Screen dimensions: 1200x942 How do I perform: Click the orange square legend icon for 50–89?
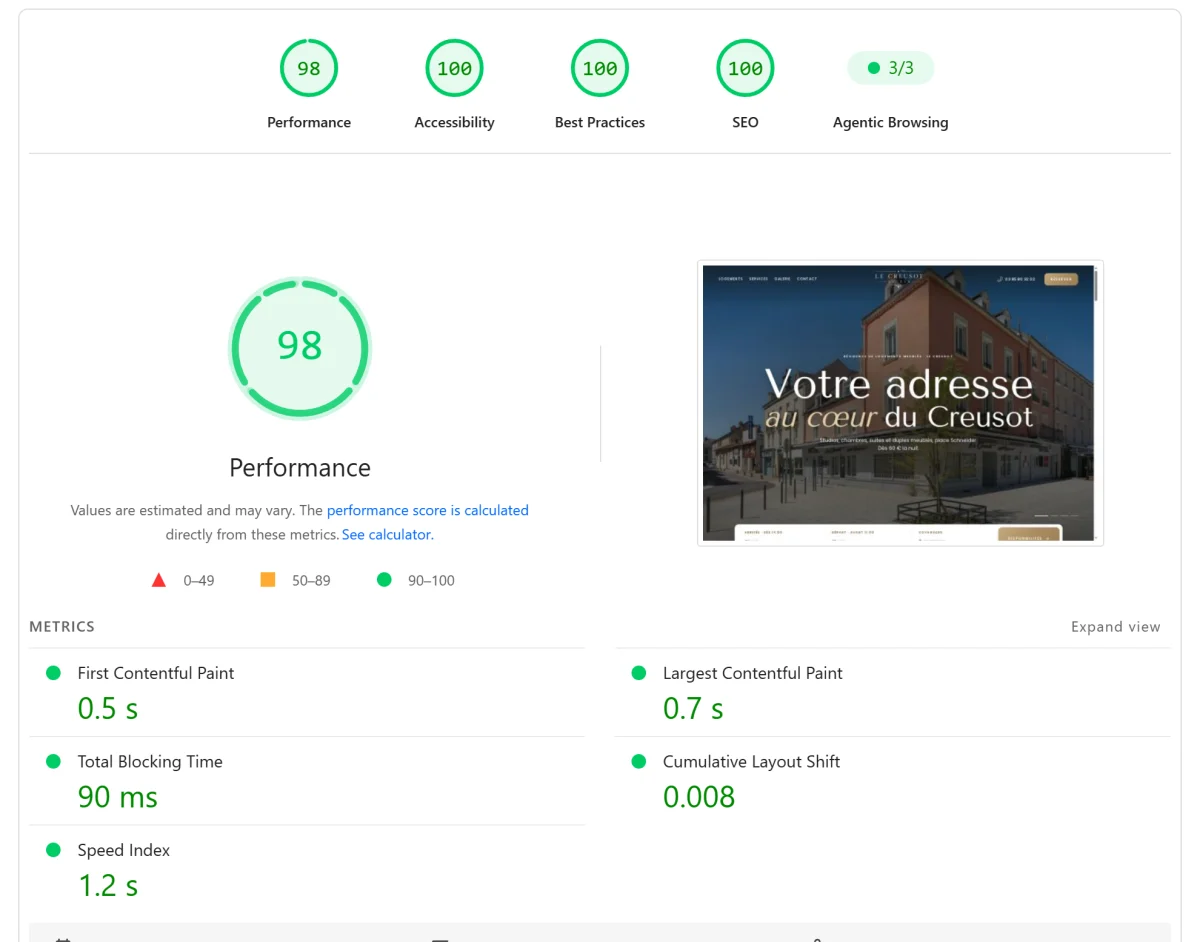click(268, 579)
